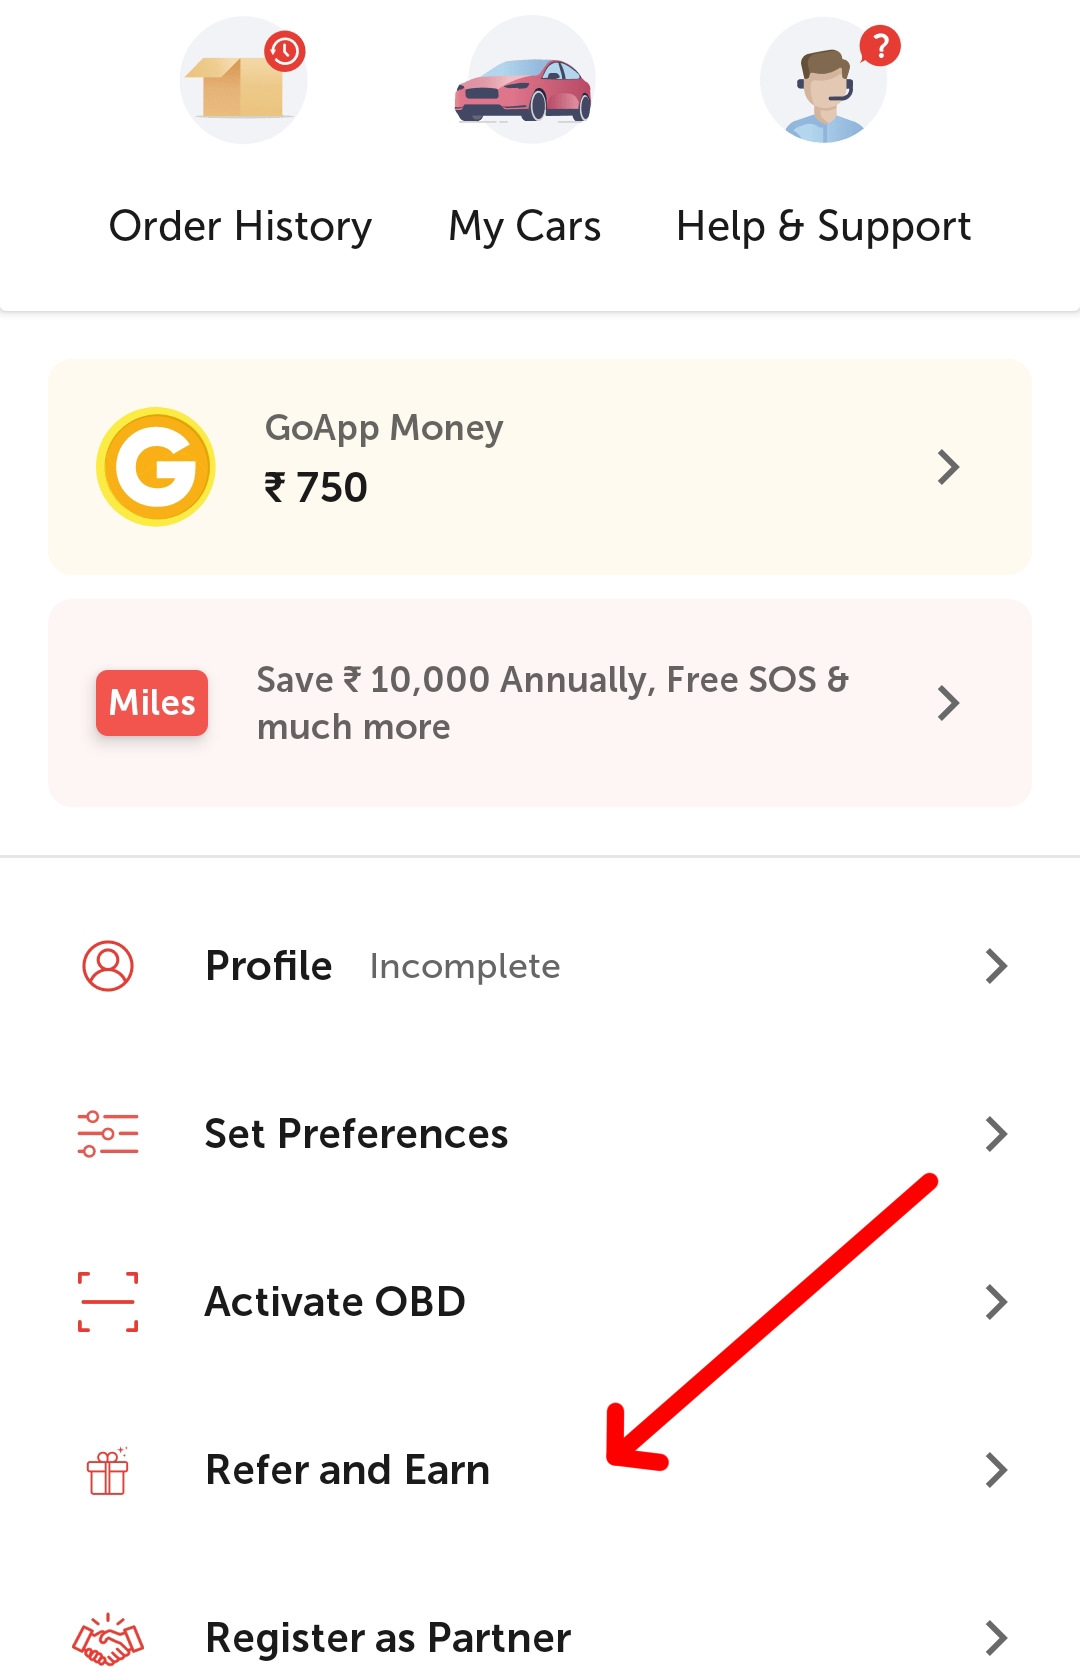The height and width of the screenshot is (1673, 1080).
Task: Tap the Refer and Earn gift icon
Action: click(x=108, y=1471)
